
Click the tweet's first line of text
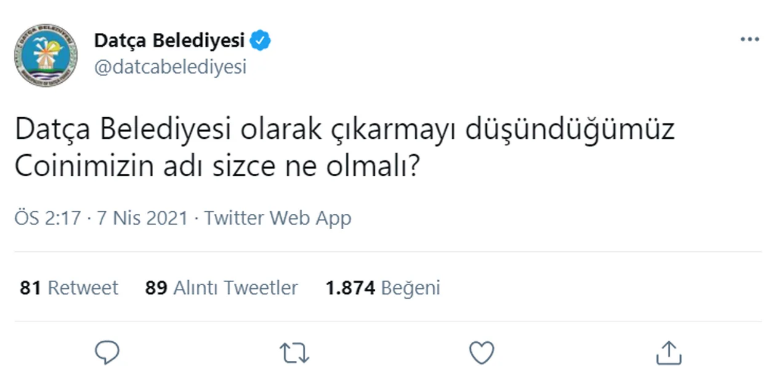[344, 130]
